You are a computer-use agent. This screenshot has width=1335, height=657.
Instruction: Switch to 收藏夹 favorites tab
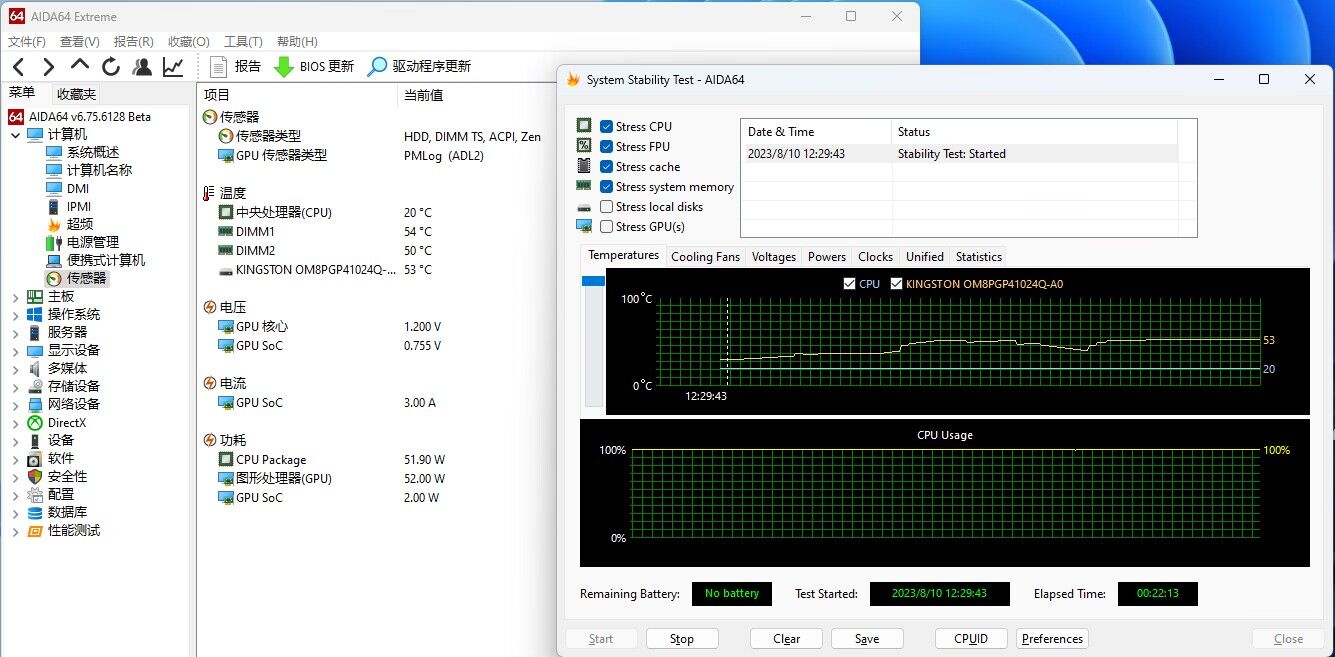pos(77,94)
